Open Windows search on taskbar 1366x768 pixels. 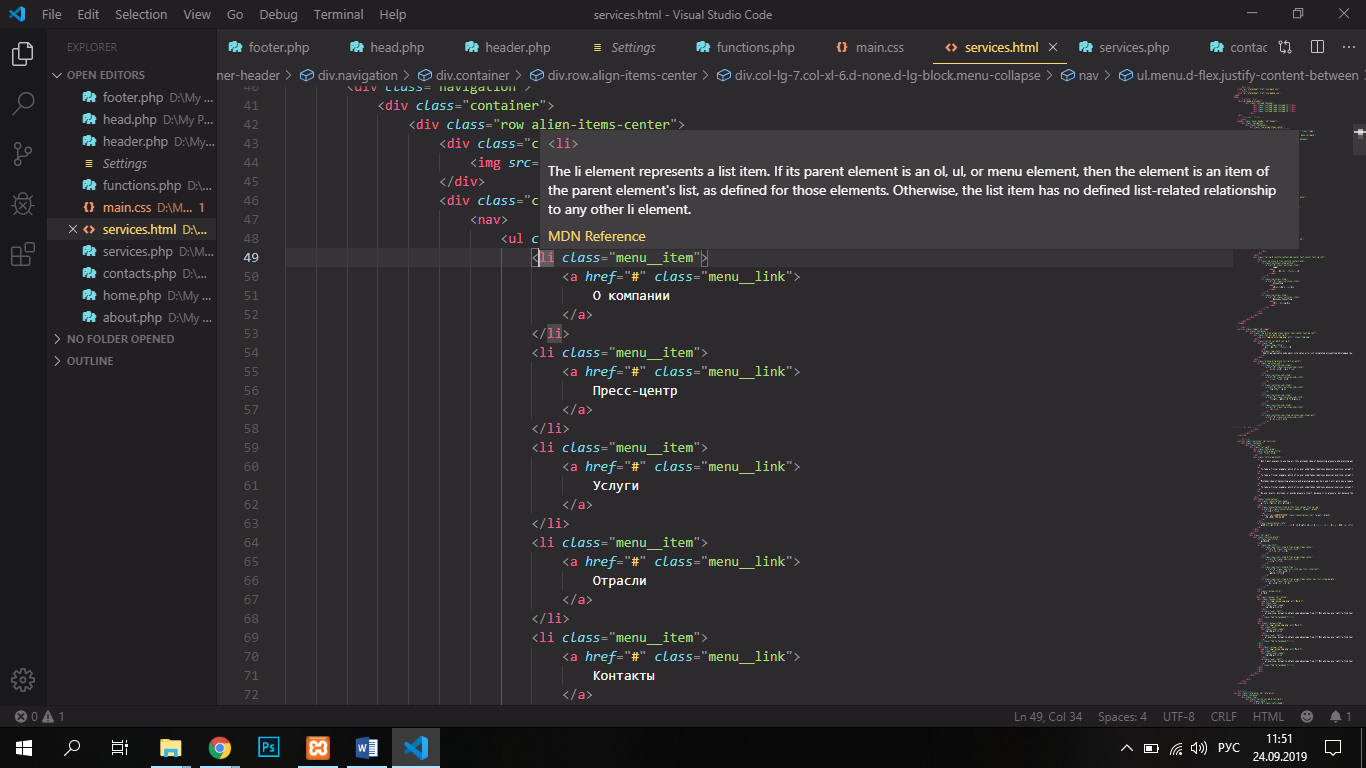(72, 748)
